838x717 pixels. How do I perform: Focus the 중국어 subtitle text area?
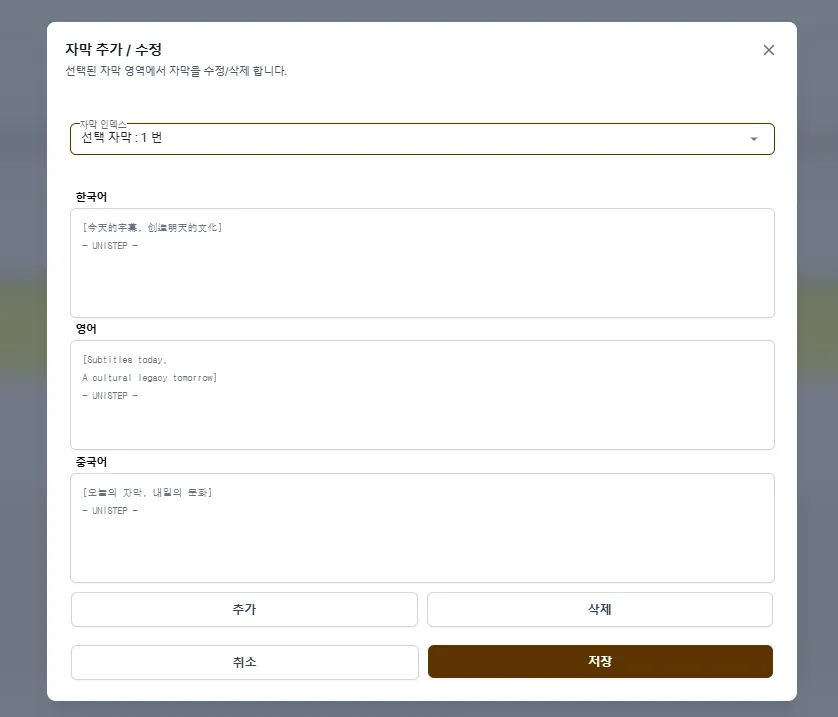point(422,528)
